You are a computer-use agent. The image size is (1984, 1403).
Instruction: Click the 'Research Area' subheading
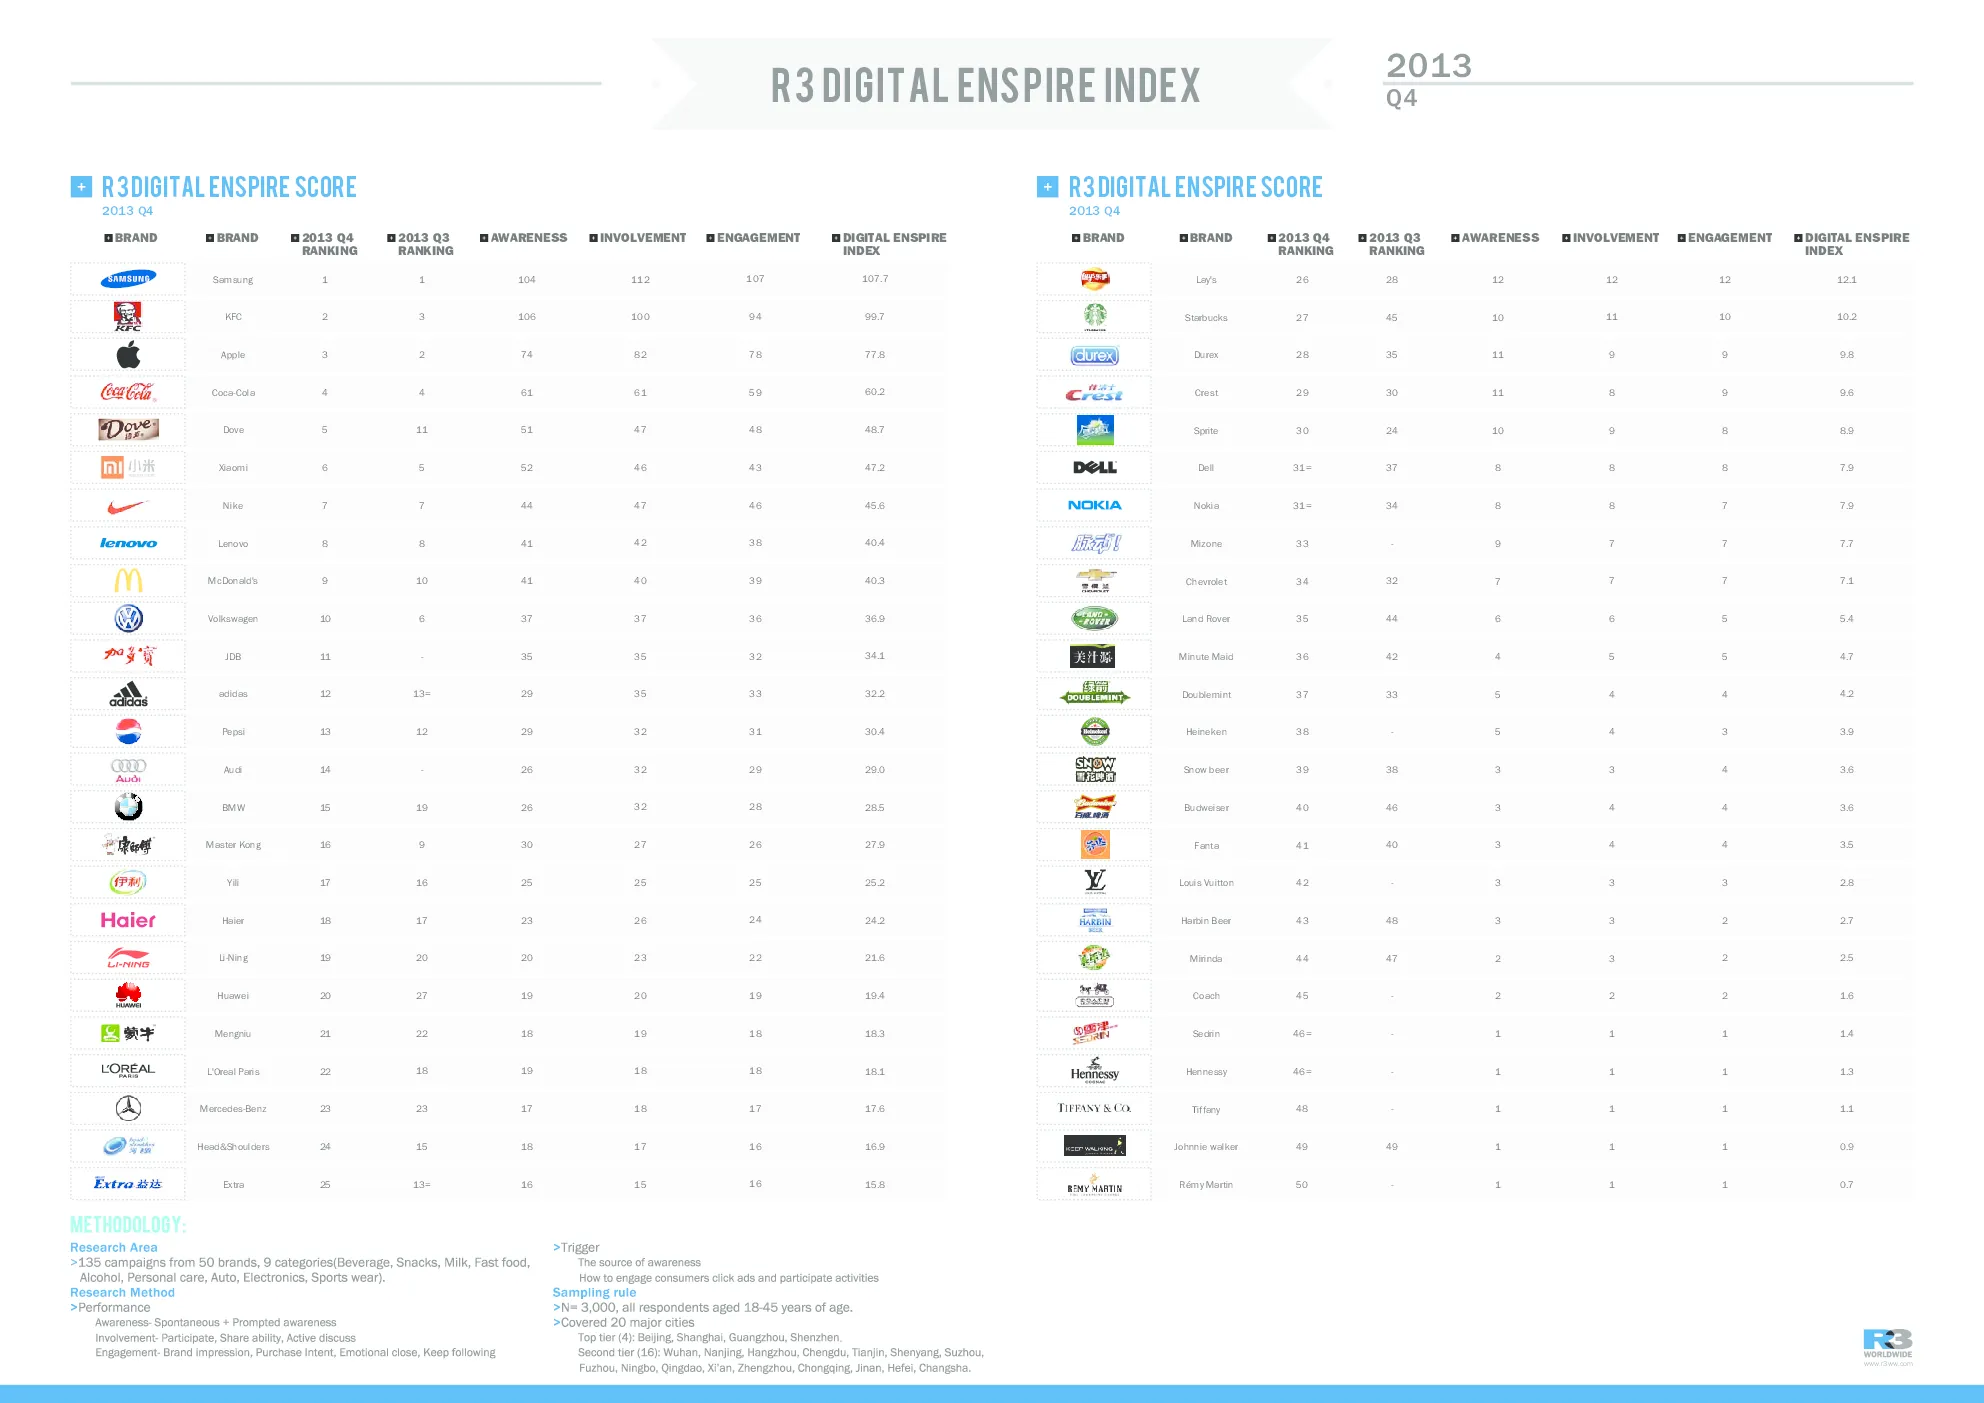point(114,1248)
